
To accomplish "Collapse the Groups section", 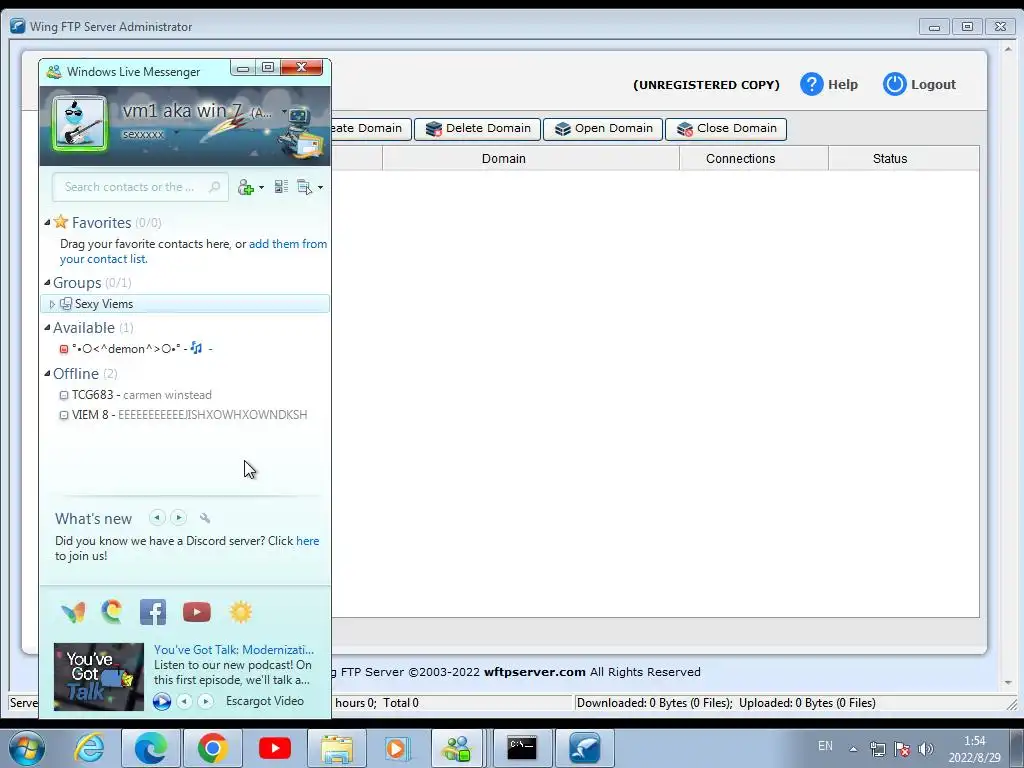I will pos(47,283).
